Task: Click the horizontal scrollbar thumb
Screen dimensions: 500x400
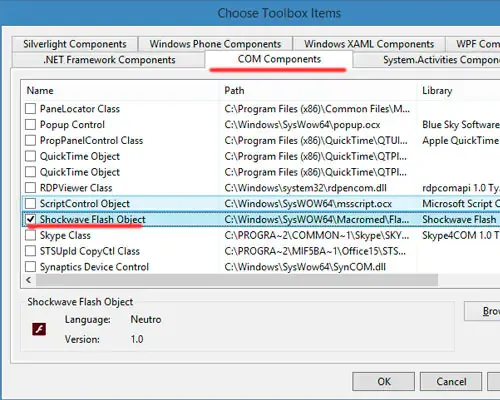Action: click(237, 280)
